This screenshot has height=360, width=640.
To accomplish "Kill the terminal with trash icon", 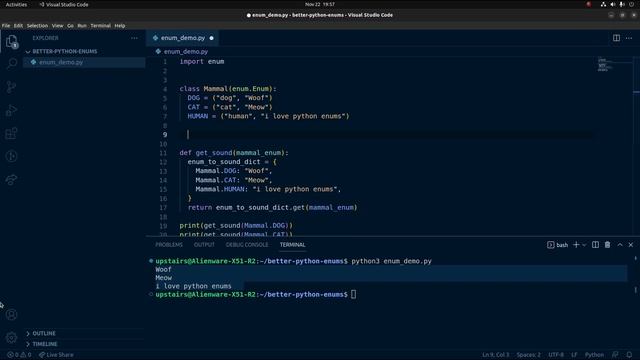I will click(x=607, y=244).
